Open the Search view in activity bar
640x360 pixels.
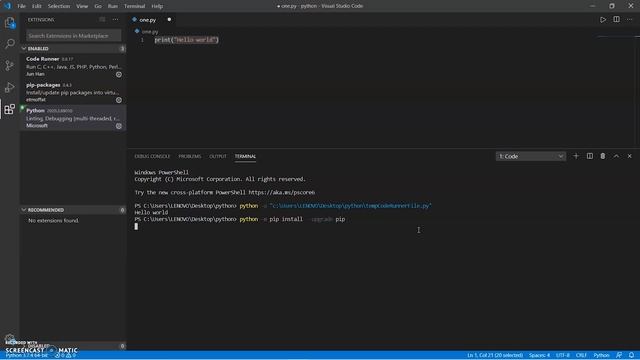click(x=10, y=44)
